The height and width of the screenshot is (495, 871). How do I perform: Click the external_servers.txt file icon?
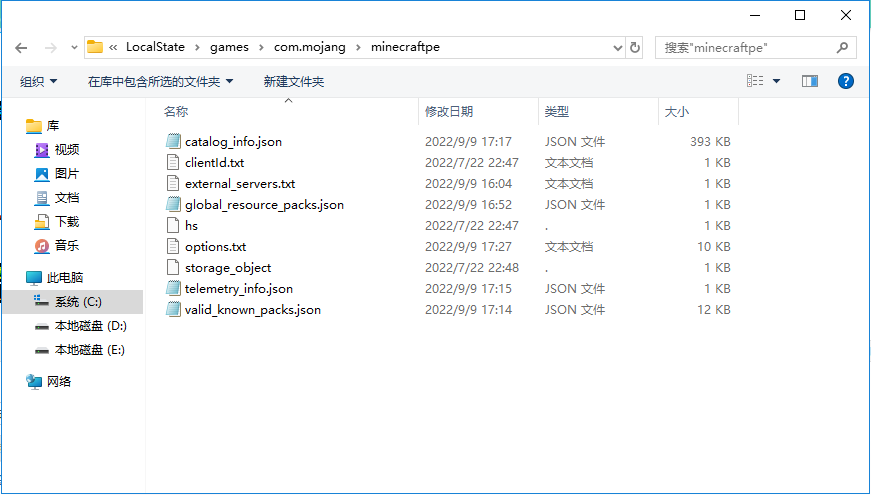click(173, 183)
